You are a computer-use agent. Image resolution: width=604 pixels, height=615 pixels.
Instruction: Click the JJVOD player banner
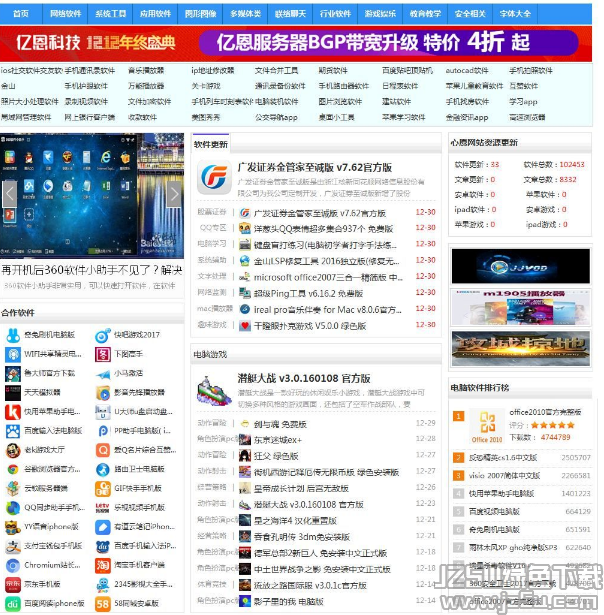520,266
